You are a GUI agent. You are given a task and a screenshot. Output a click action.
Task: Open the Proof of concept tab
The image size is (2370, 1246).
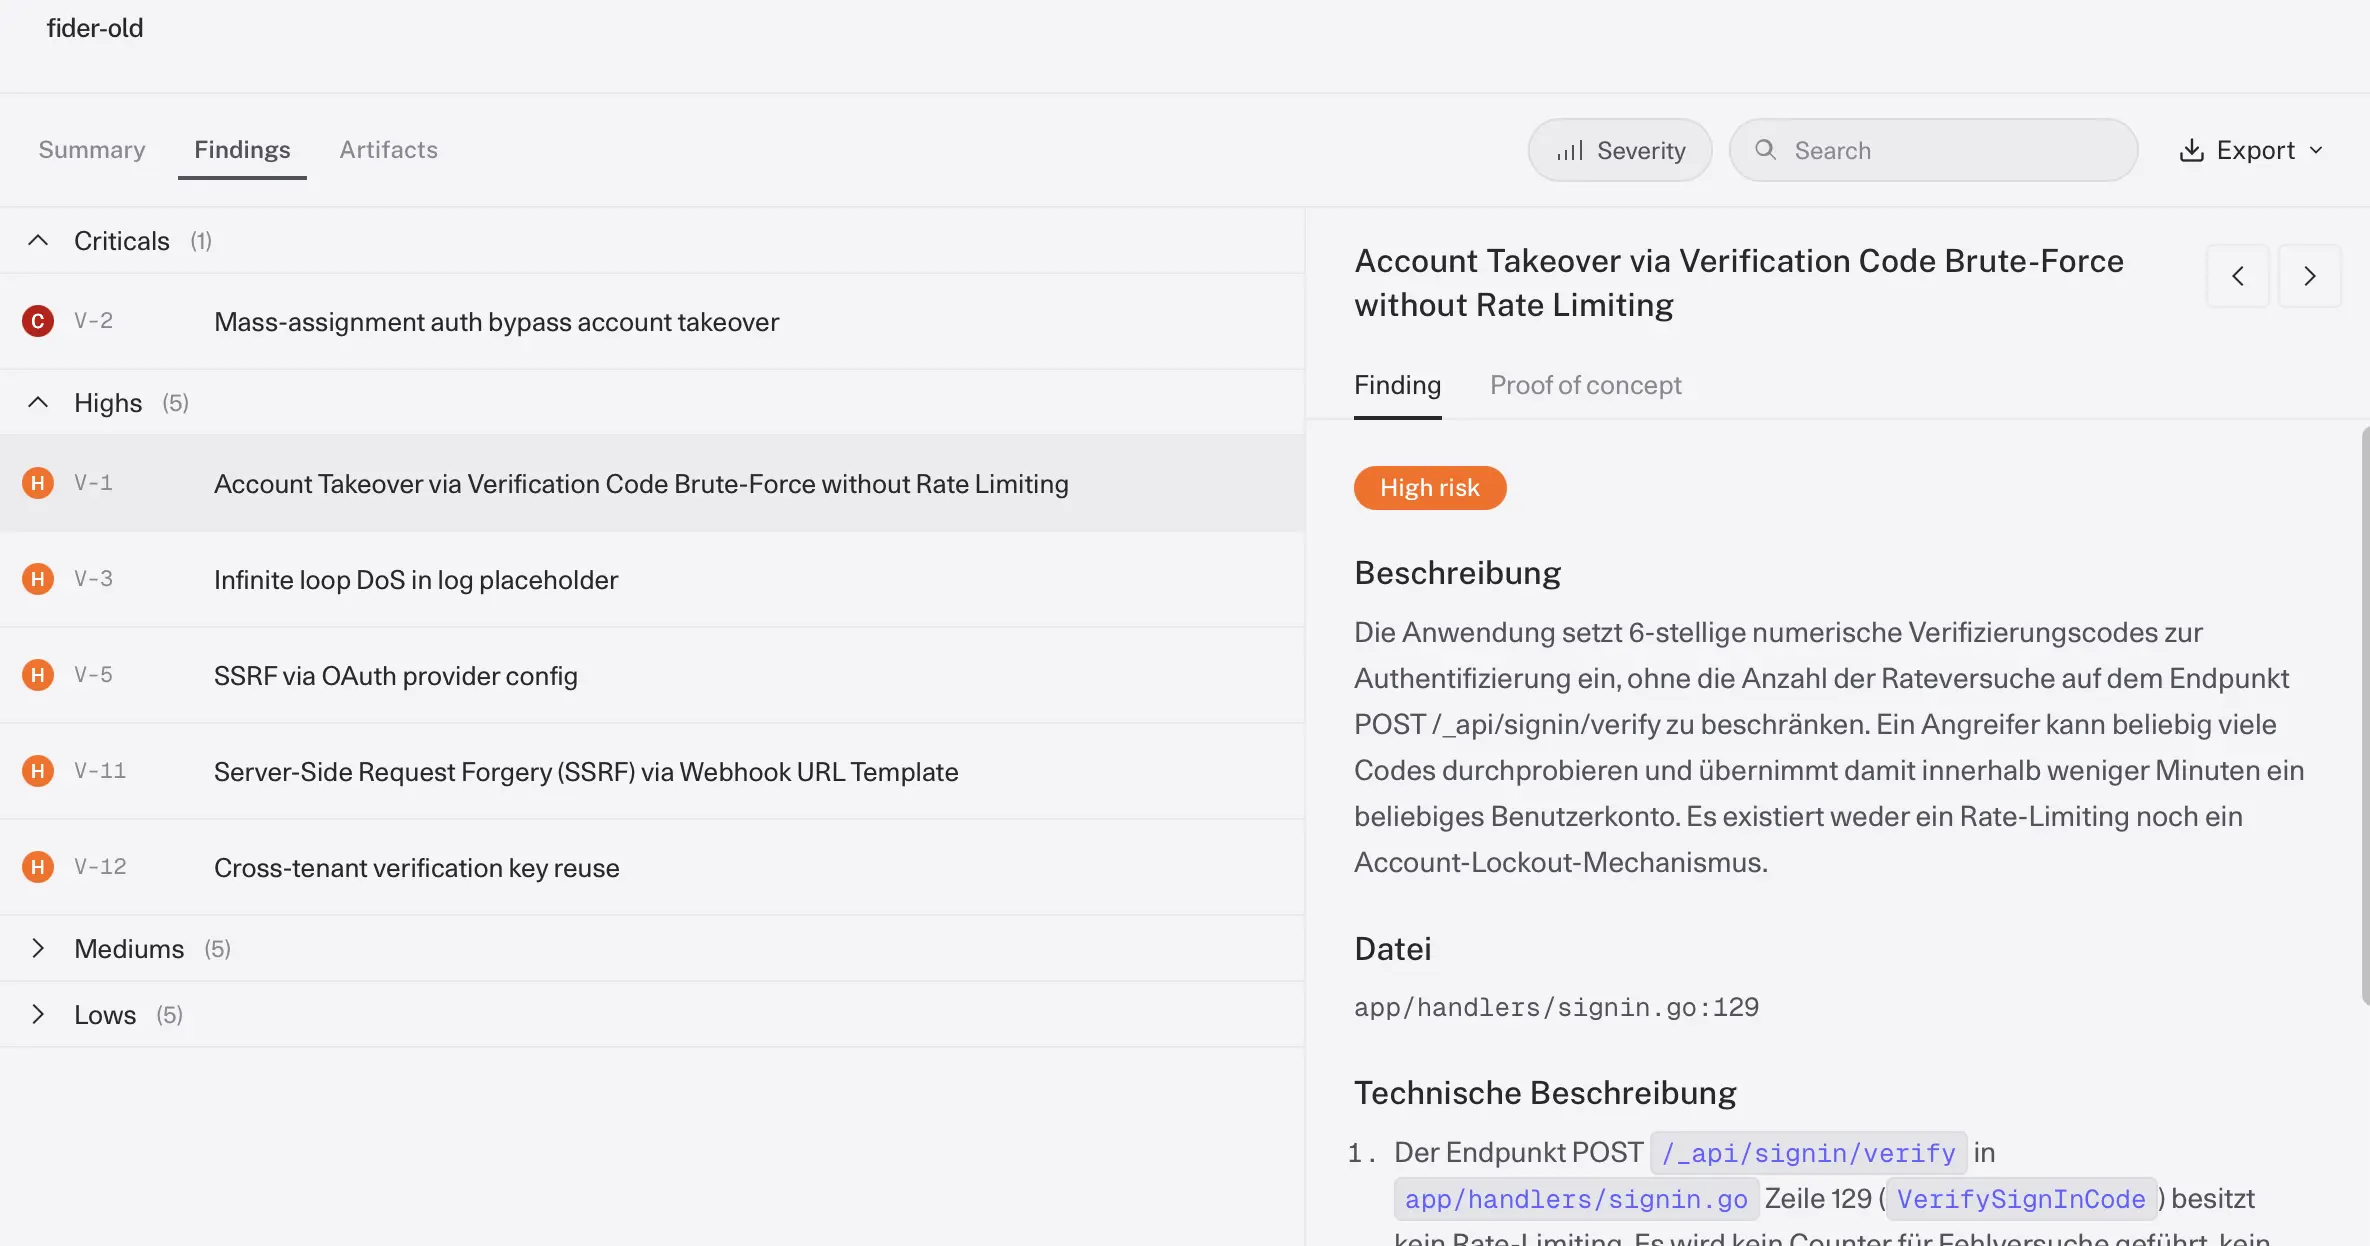click(x=1586, y=385)
